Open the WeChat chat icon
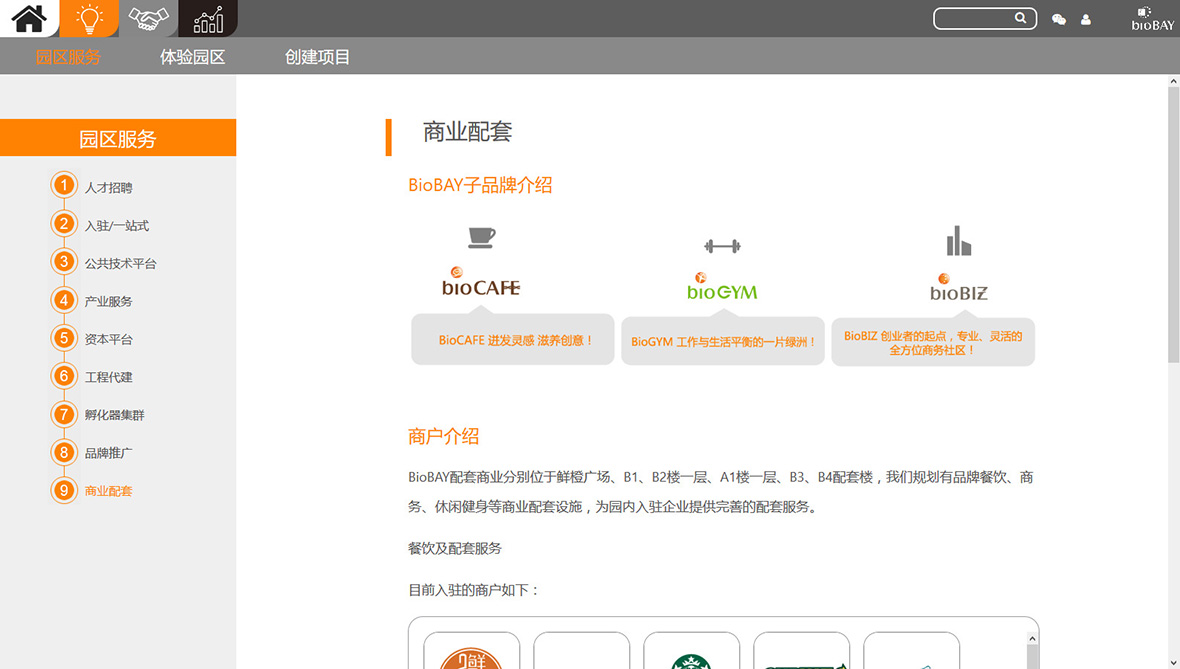This screenshot has height=669, width=1180. click(x=1059, y=20)
